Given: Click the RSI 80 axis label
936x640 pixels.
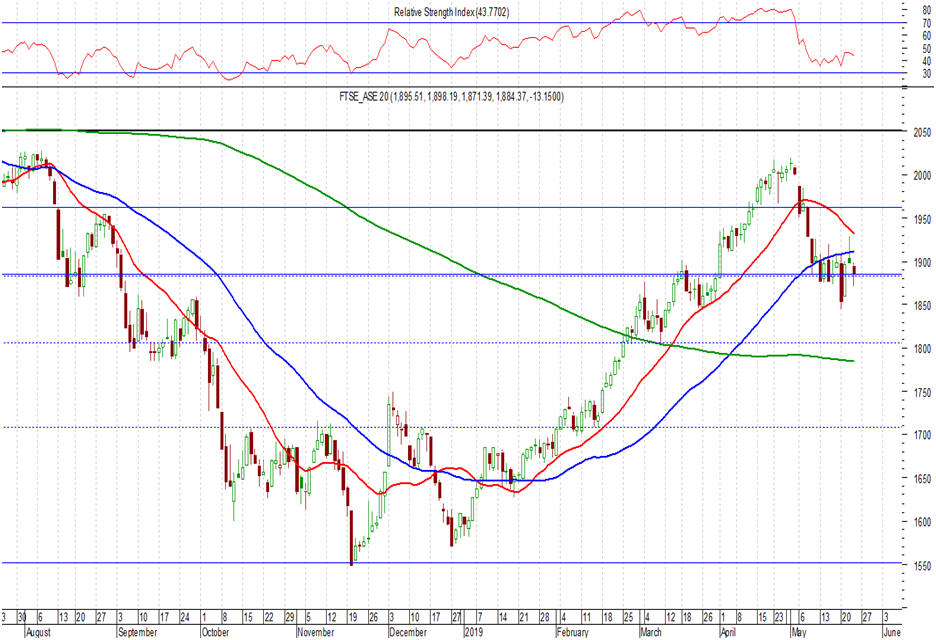Looking at the screenshot, I should [x=927, y=11].
